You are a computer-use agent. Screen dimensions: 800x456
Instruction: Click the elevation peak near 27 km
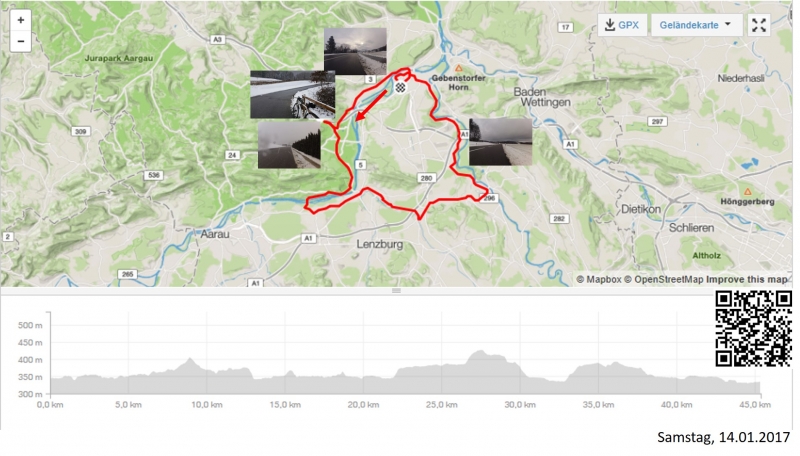[480, 352]
